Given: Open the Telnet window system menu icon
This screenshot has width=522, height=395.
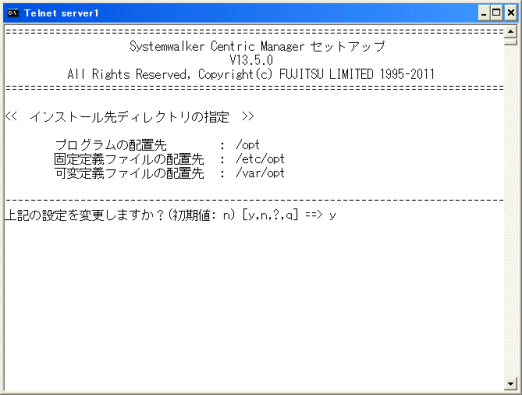Looking at the screenshot, I should (x=13, y=13).
